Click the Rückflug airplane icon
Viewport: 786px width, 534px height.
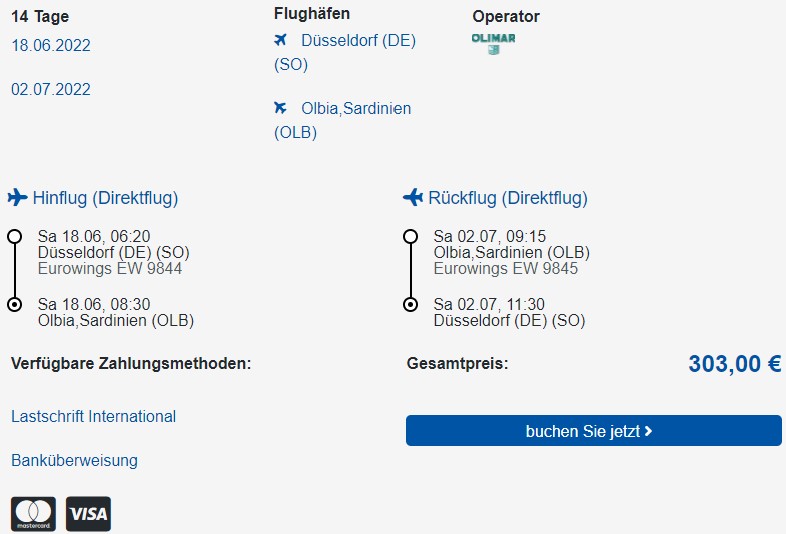[413, 198]
